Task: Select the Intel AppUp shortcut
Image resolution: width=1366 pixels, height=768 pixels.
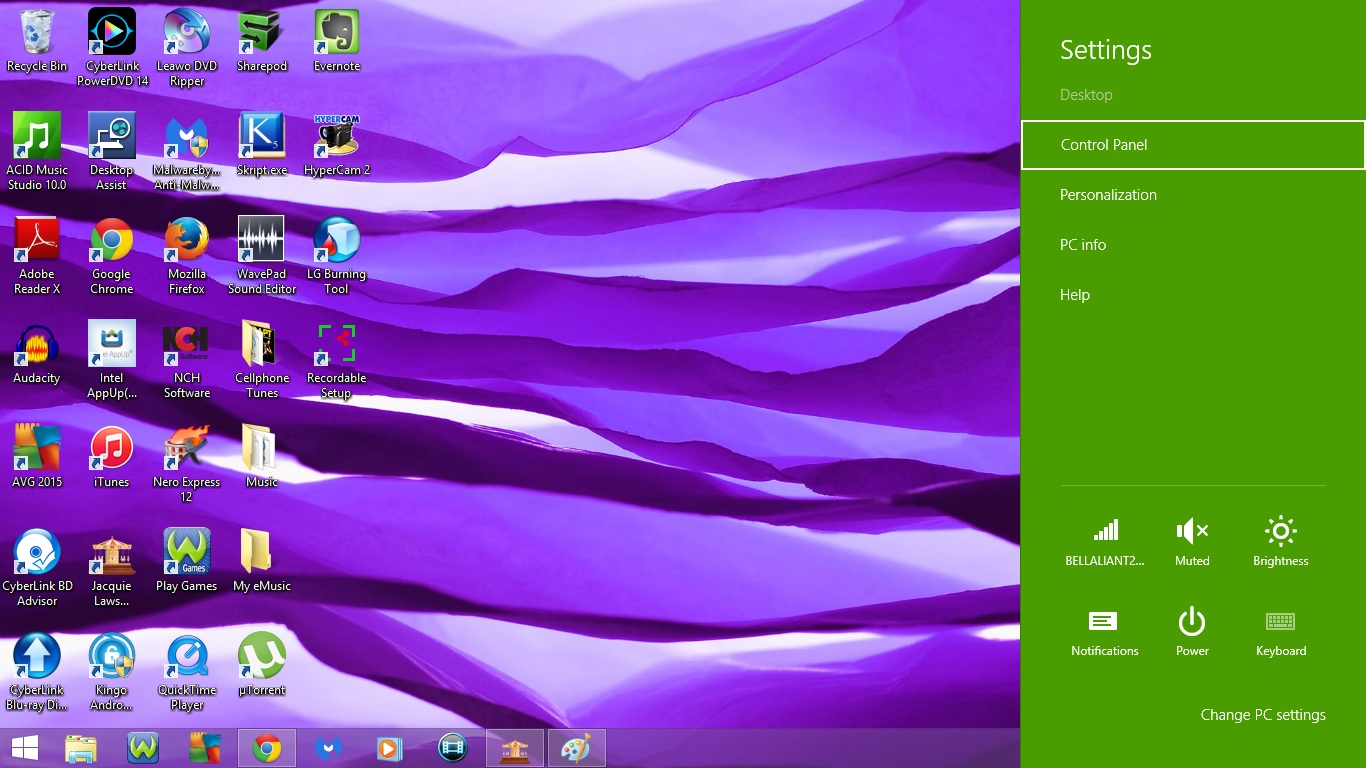Action: pos(112,359)
